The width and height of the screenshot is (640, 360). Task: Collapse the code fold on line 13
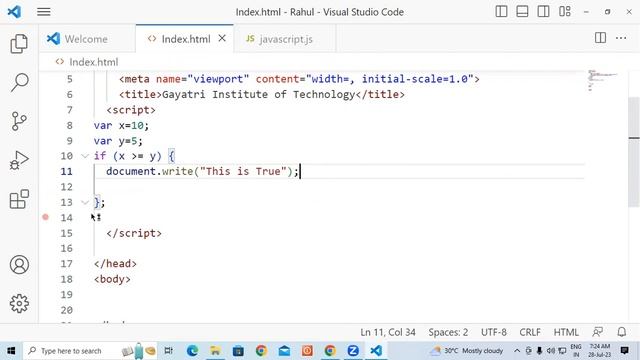pos(85,202)
